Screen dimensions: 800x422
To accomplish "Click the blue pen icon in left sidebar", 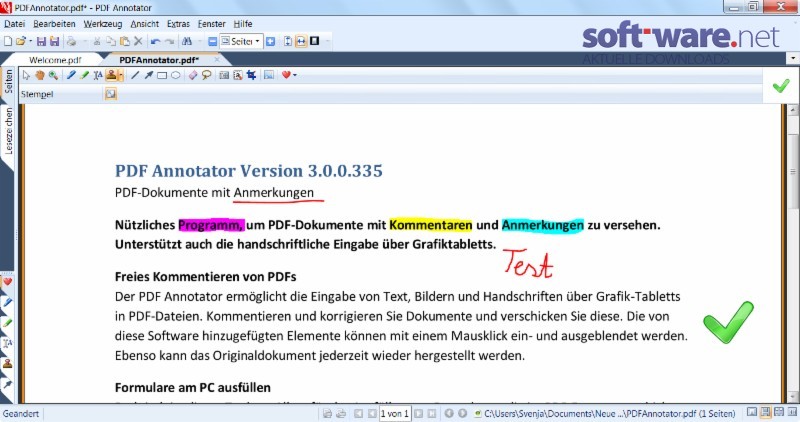I will point(8,302).
